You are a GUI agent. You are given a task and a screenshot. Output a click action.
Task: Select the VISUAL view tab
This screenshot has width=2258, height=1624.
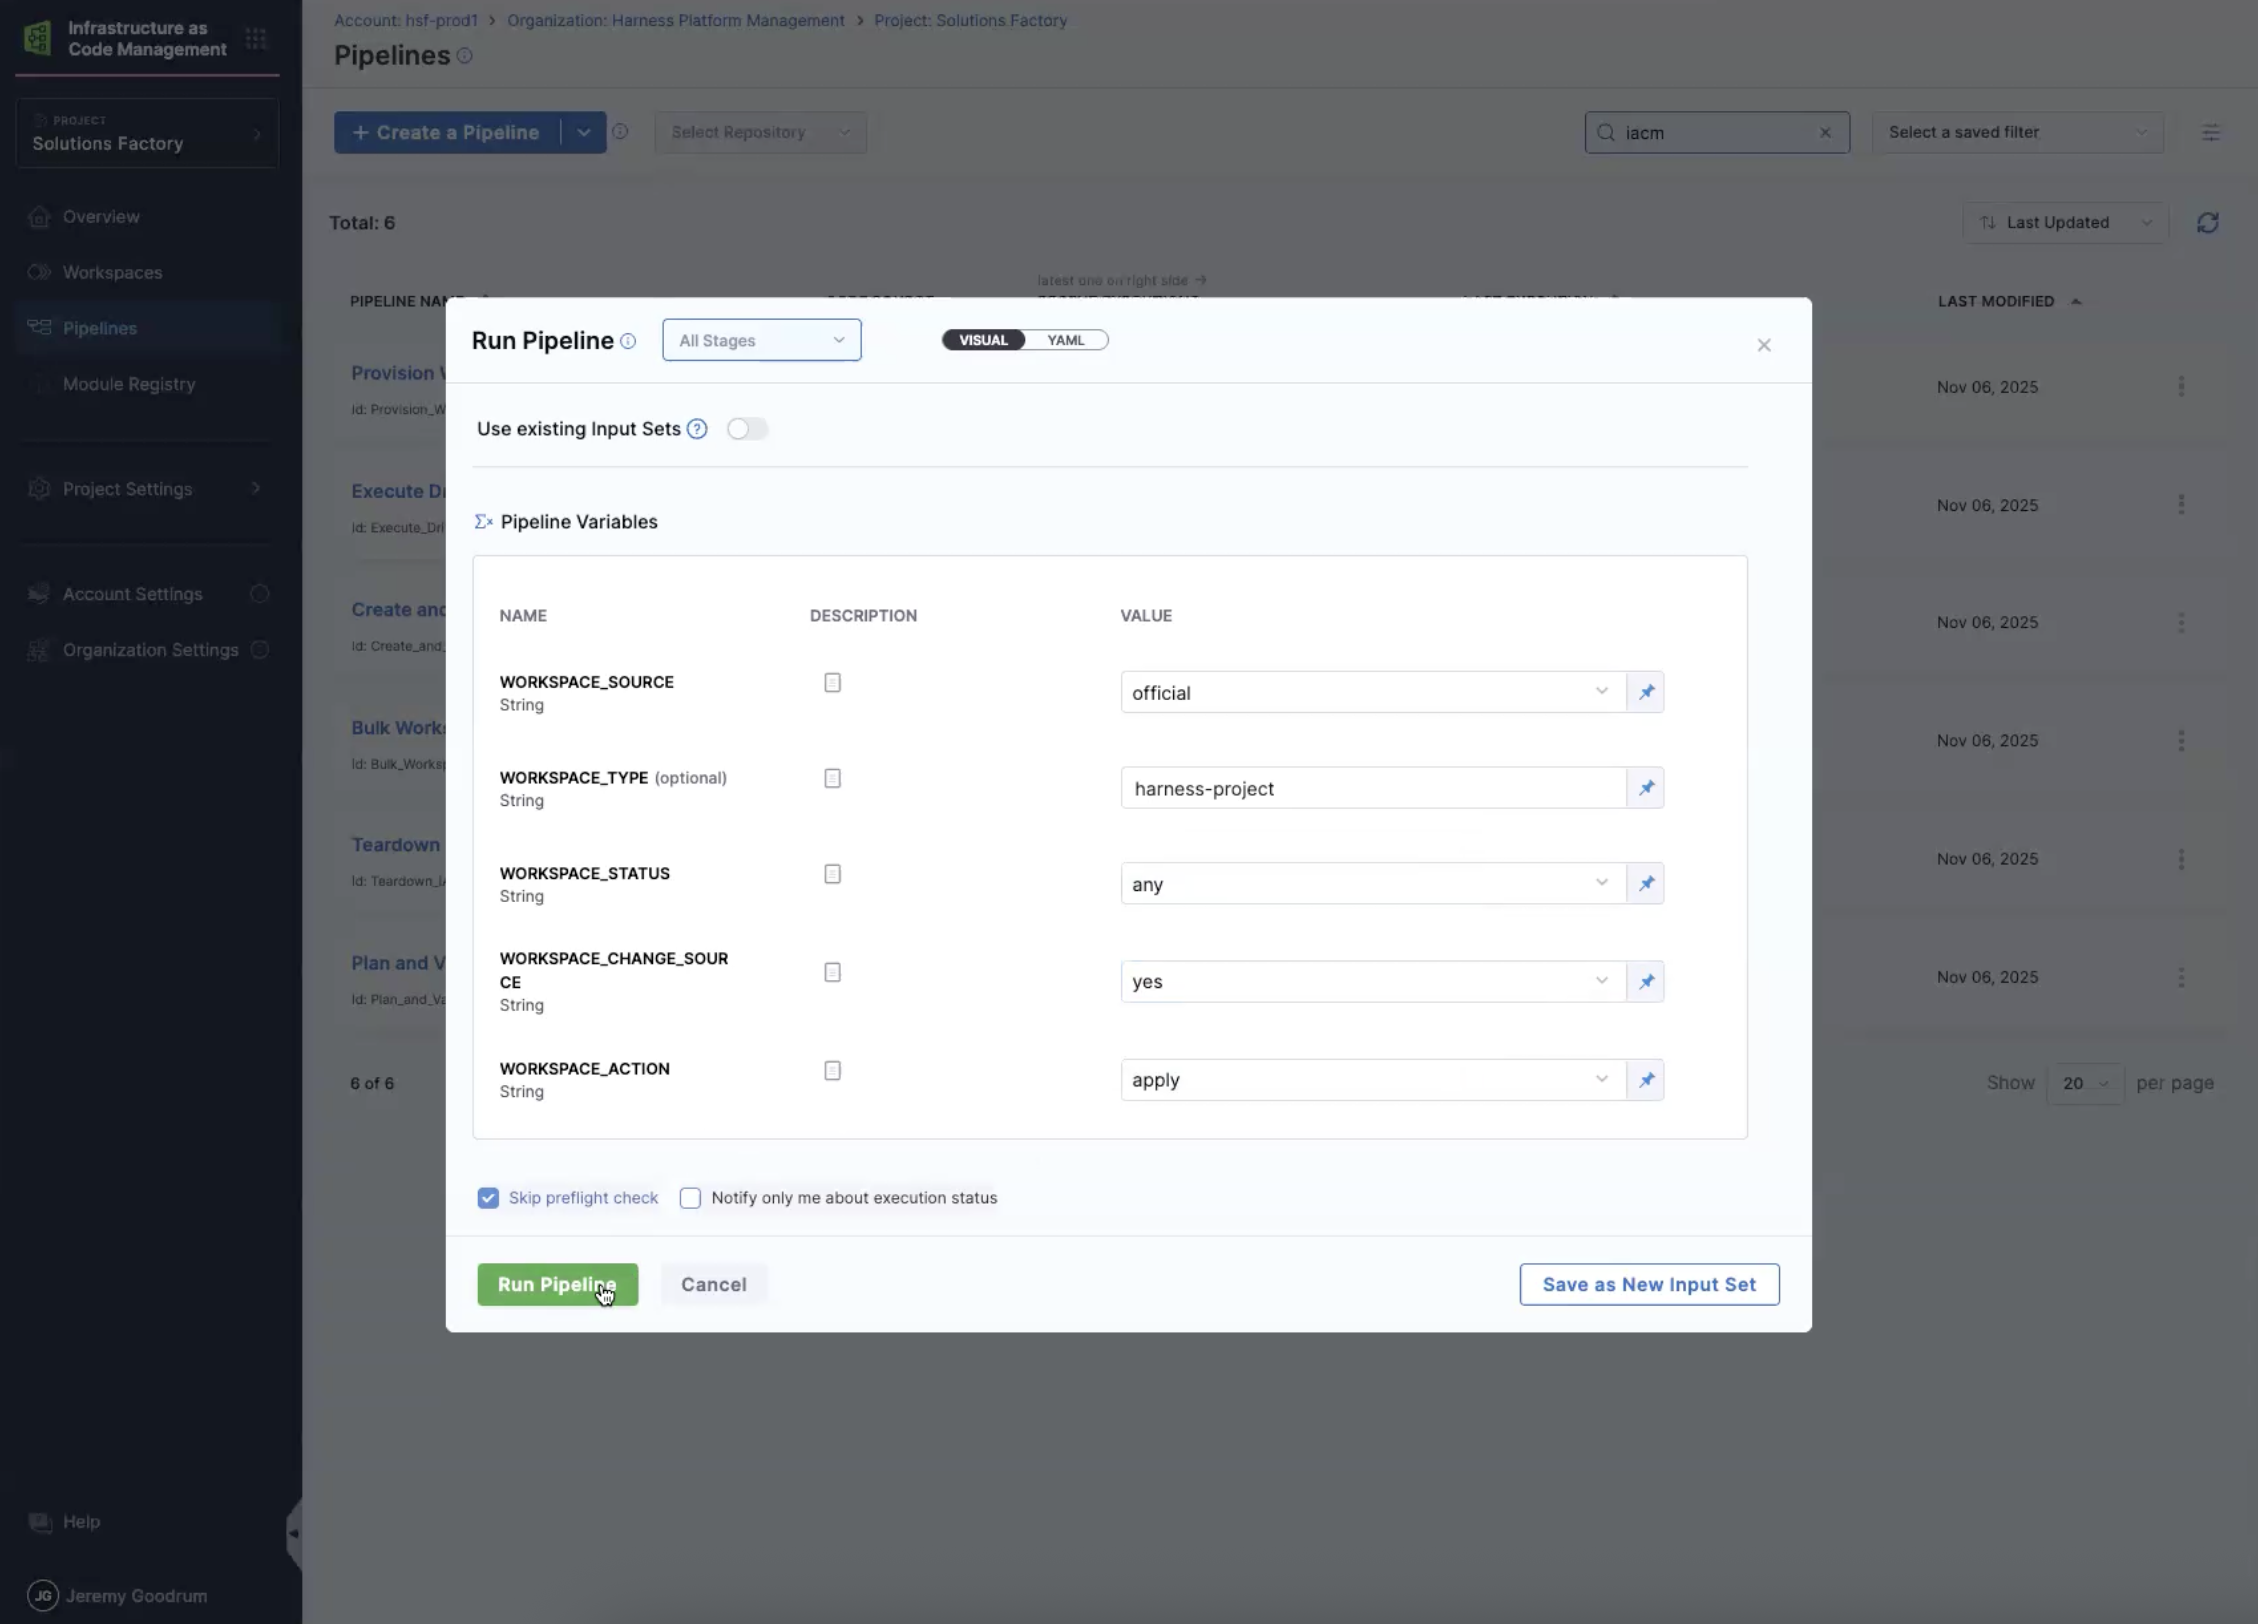click(983, 340)
